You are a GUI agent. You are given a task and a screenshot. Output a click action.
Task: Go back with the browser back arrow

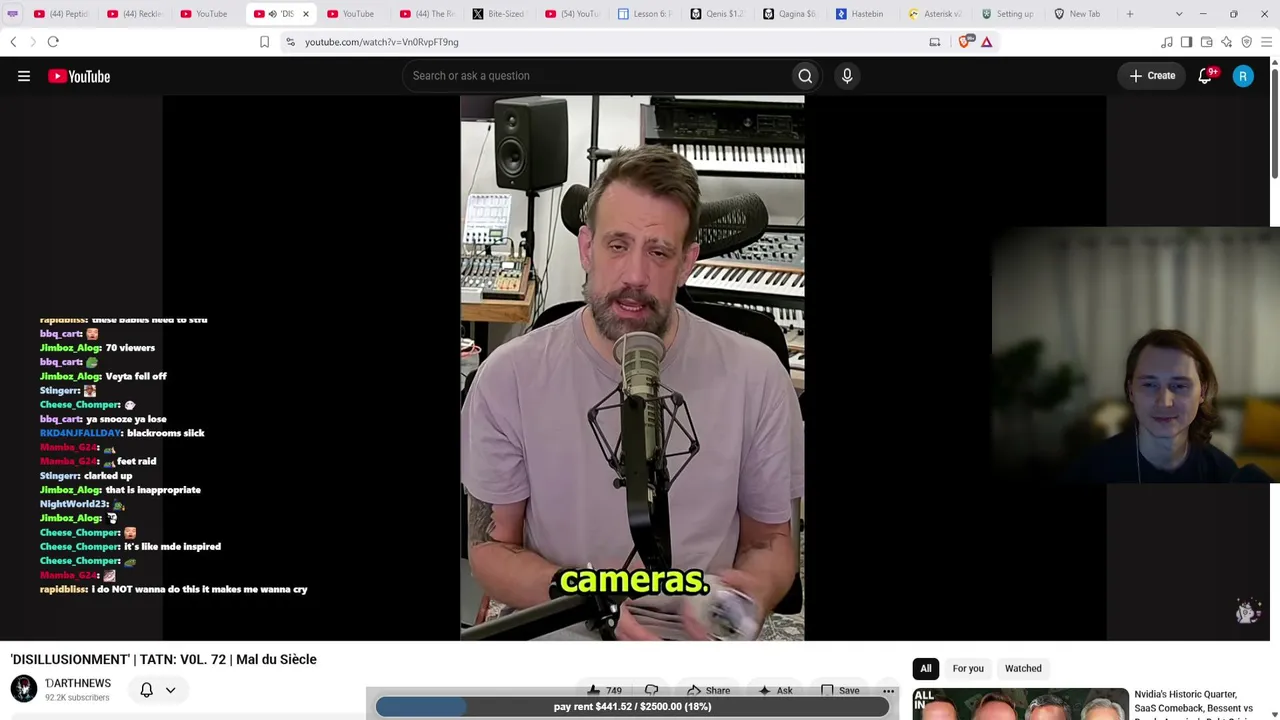click(x=13, y=42)
